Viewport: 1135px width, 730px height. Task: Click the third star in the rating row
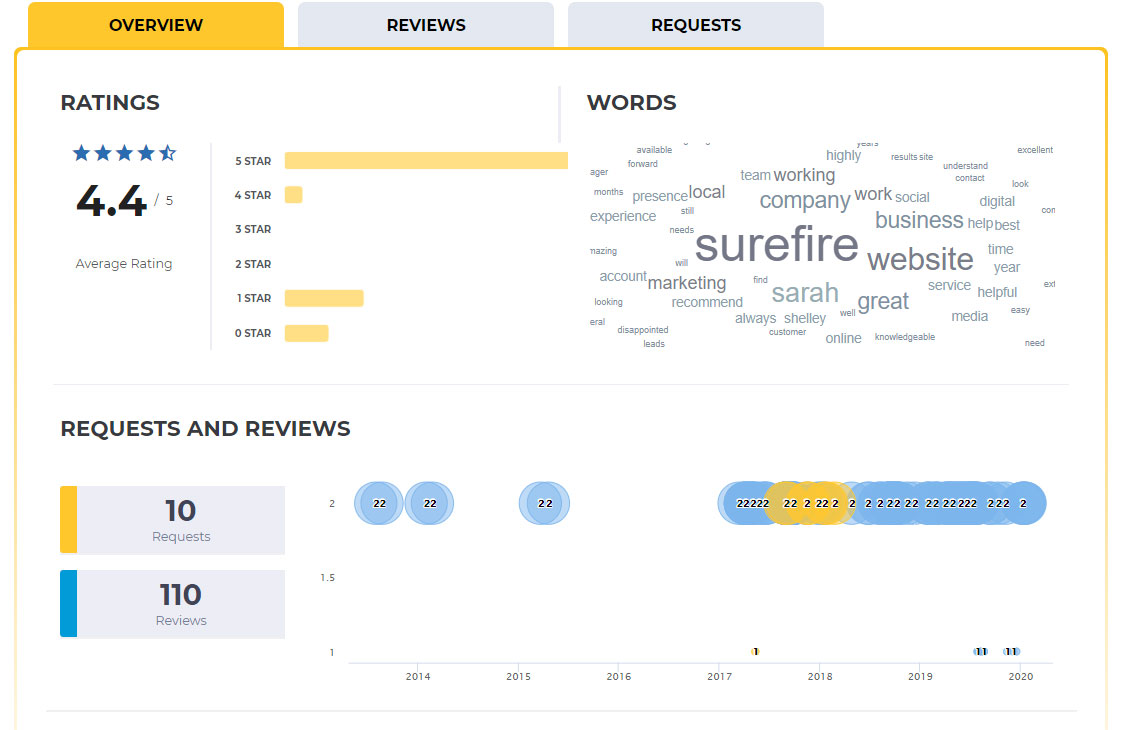coord(124,152)
